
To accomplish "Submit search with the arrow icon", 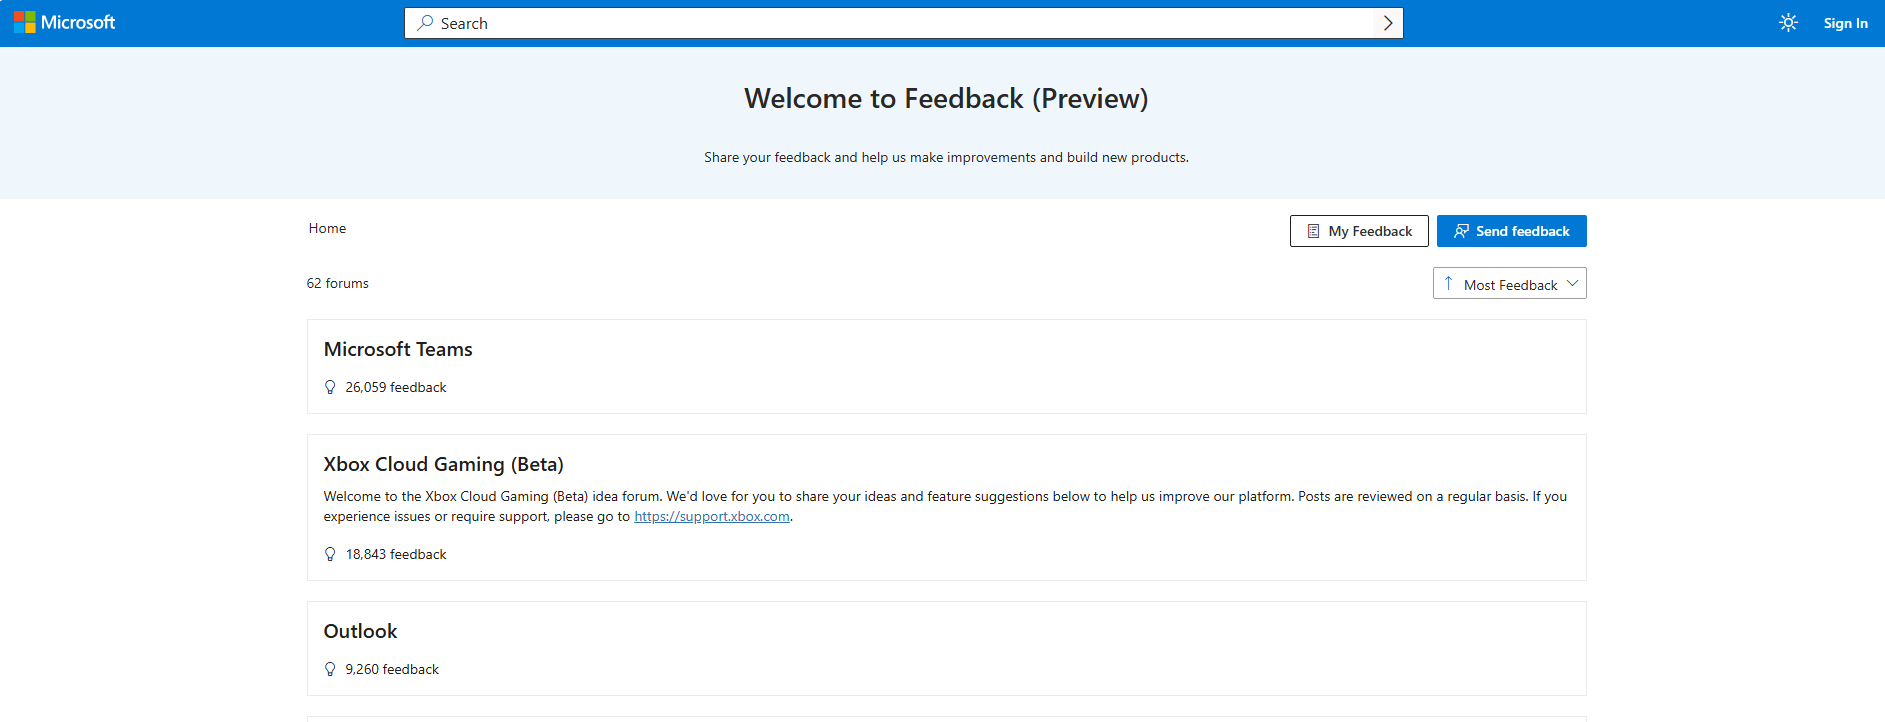I will coord(1388,23).
